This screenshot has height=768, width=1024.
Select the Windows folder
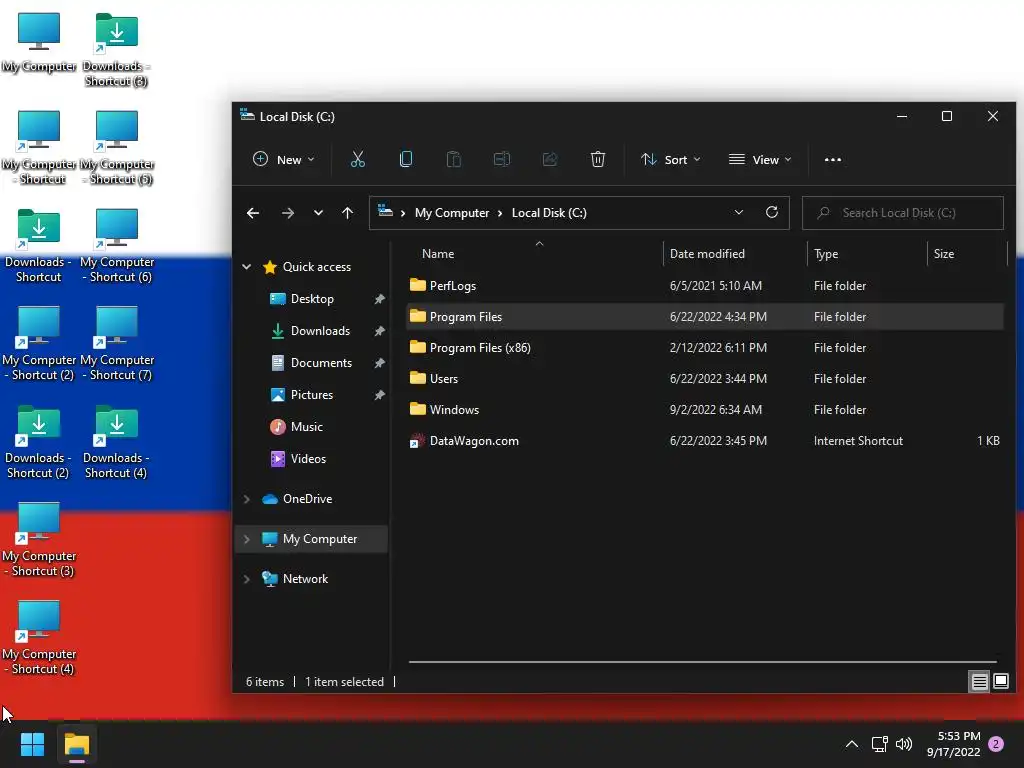coord(705,409)
